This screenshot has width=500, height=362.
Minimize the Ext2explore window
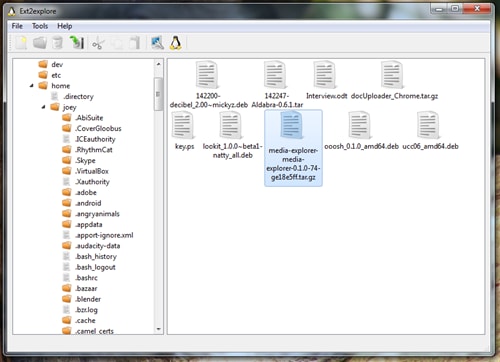click(439, 9)
